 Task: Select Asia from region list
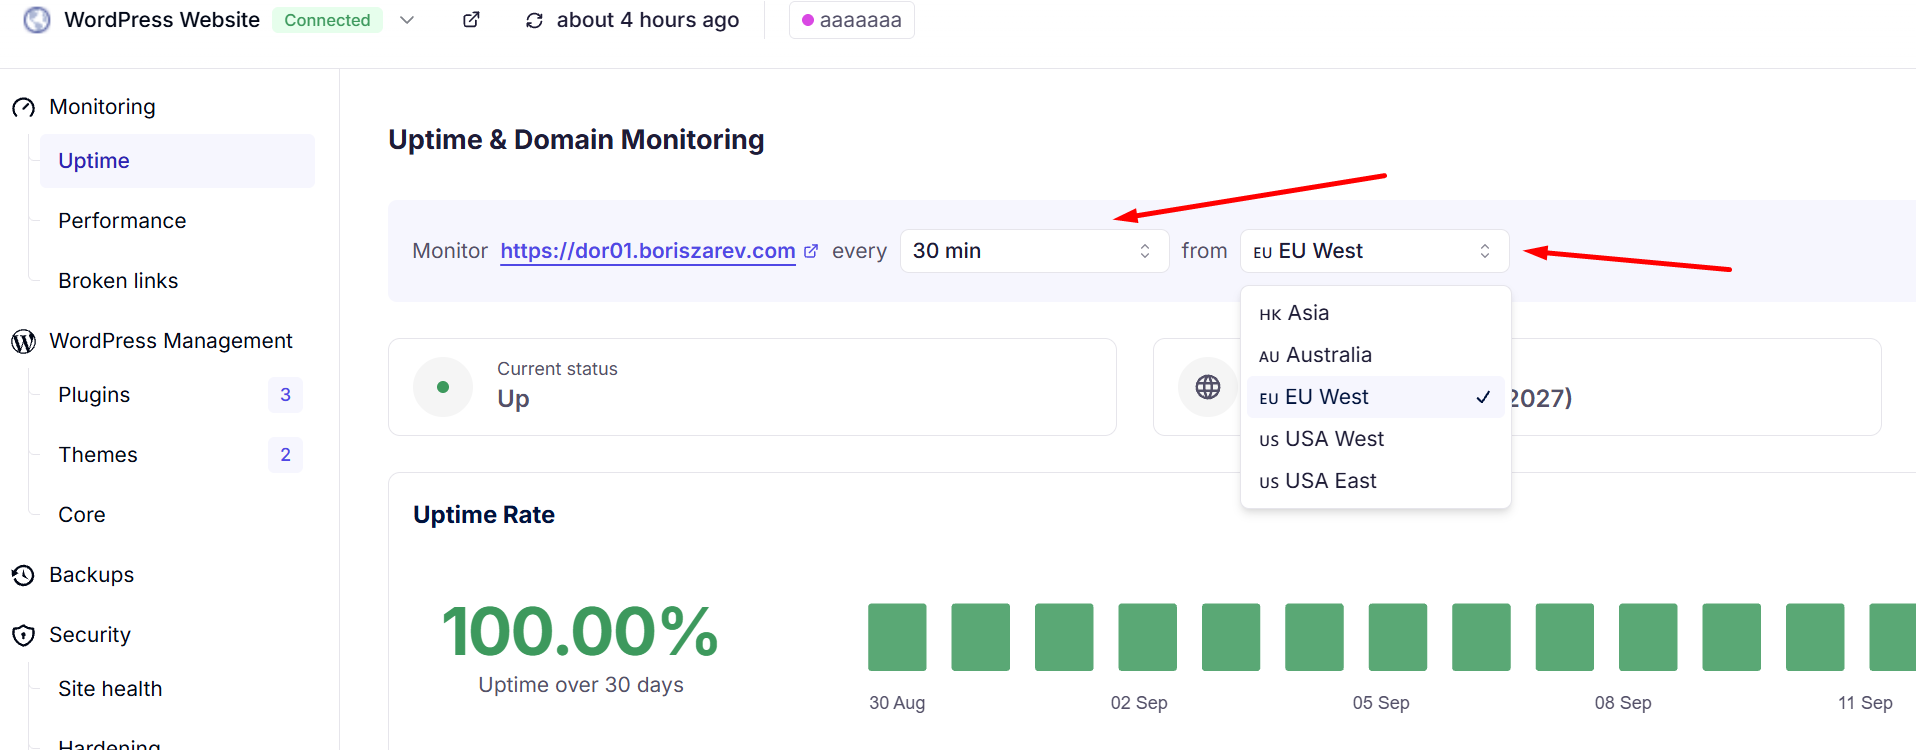click(x=1375, y=313)
